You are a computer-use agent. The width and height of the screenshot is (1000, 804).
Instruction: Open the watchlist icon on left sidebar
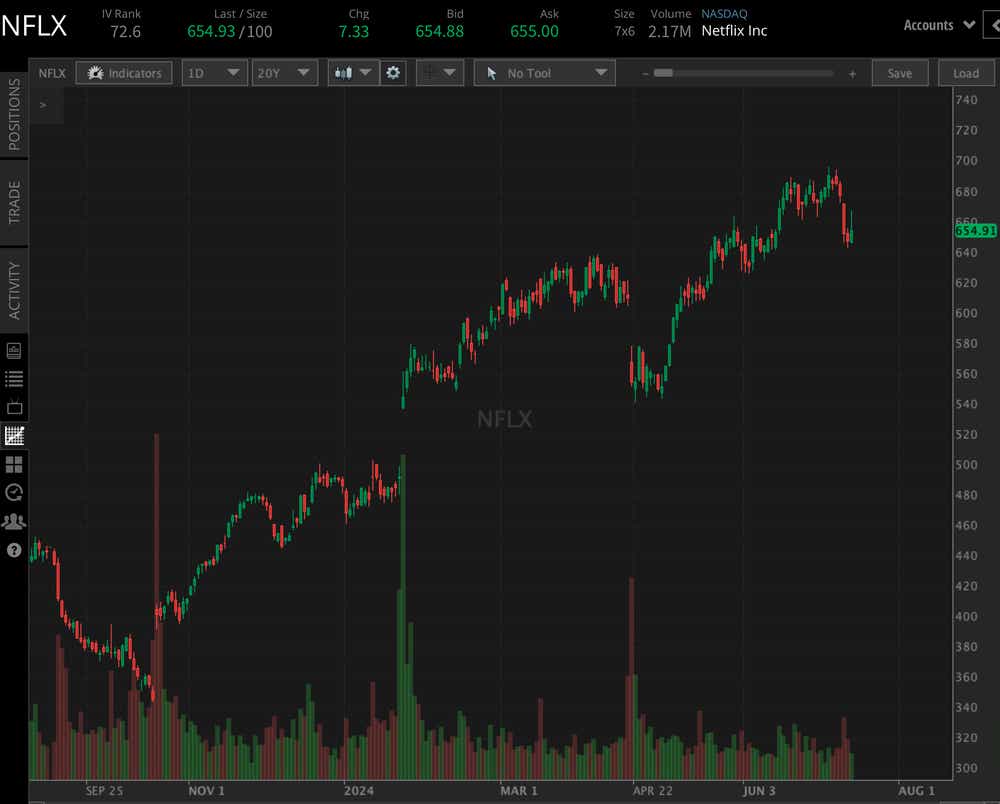pyautogui.click(x=13, y=378)
